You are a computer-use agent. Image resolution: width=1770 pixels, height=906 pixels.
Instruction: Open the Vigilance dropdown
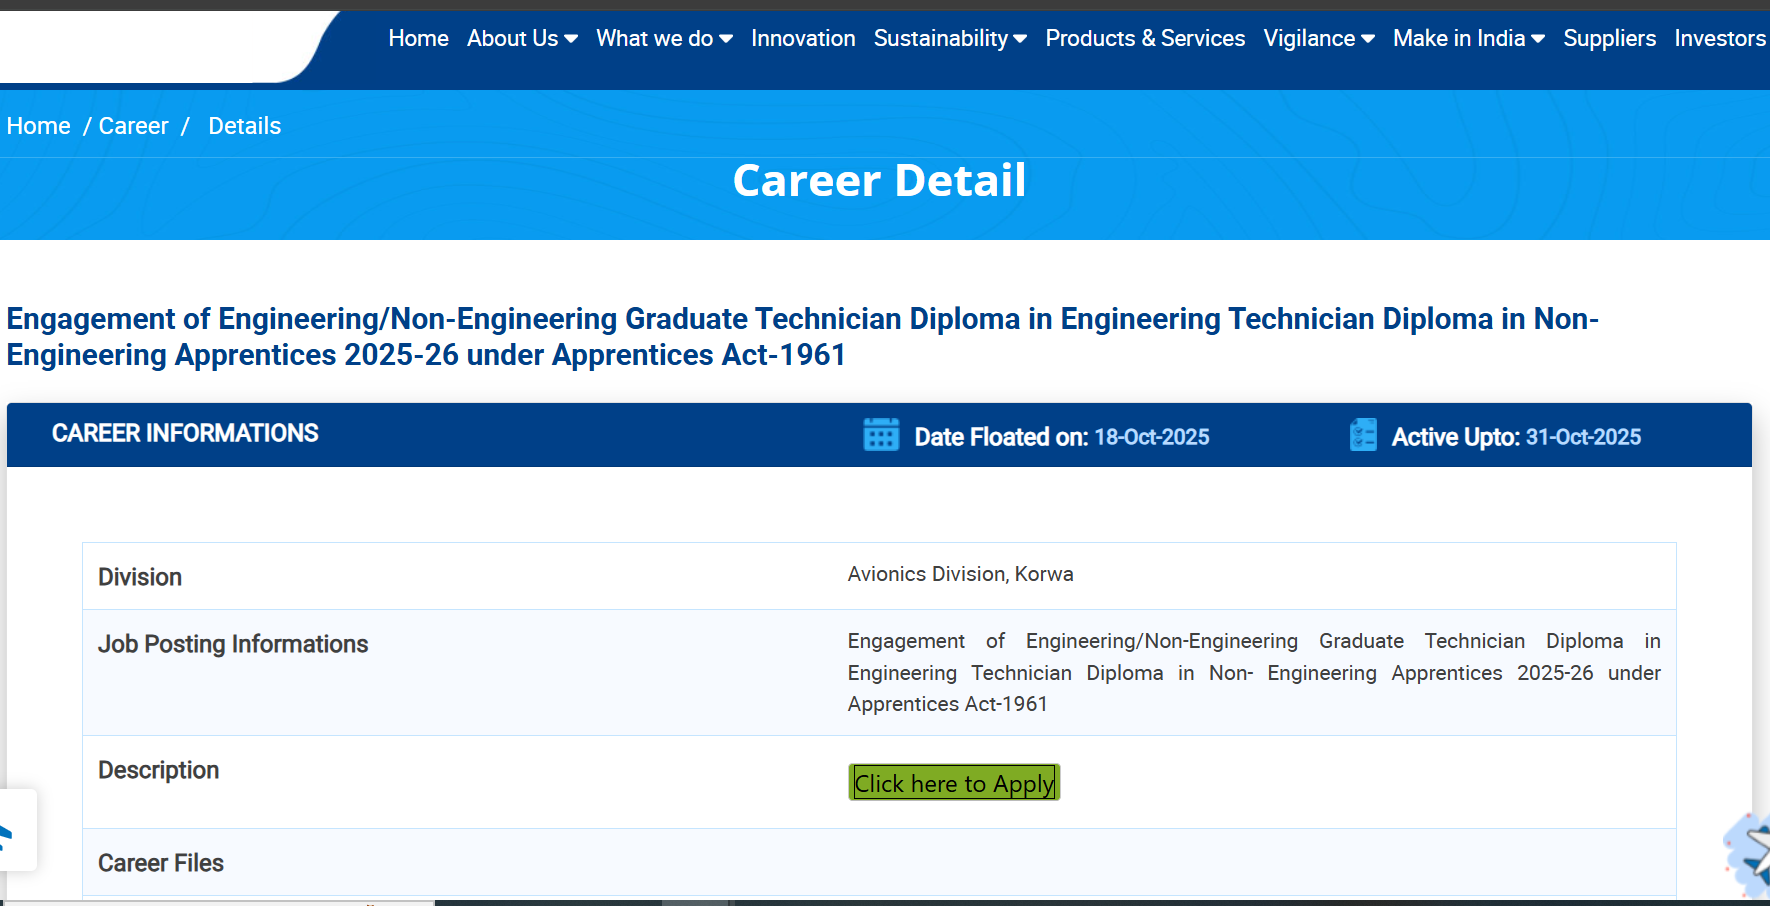click(x=1318, y=38)
